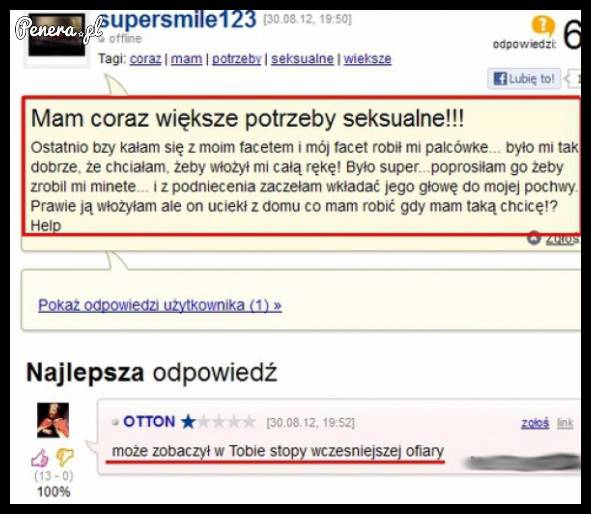This screenshot has height=514, width=591.
Task: Click 'link' permalink of OTTON's answer
Action: pos(565,423)
